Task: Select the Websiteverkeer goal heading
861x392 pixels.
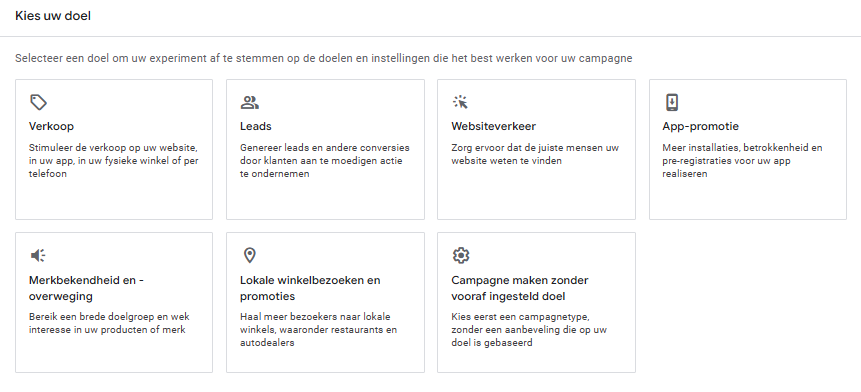Action: tap(494, 126)
